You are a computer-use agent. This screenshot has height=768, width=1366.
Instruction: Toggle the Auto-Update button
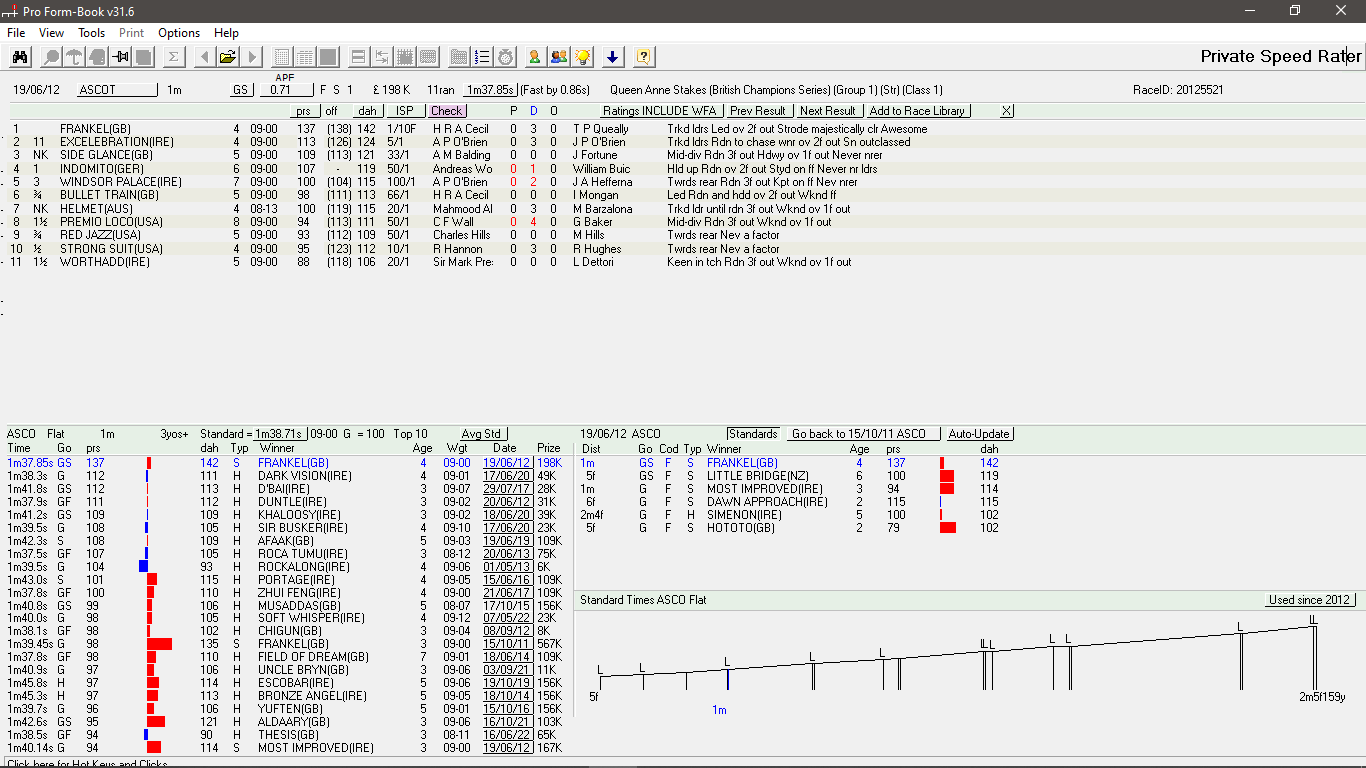point(980,434)
